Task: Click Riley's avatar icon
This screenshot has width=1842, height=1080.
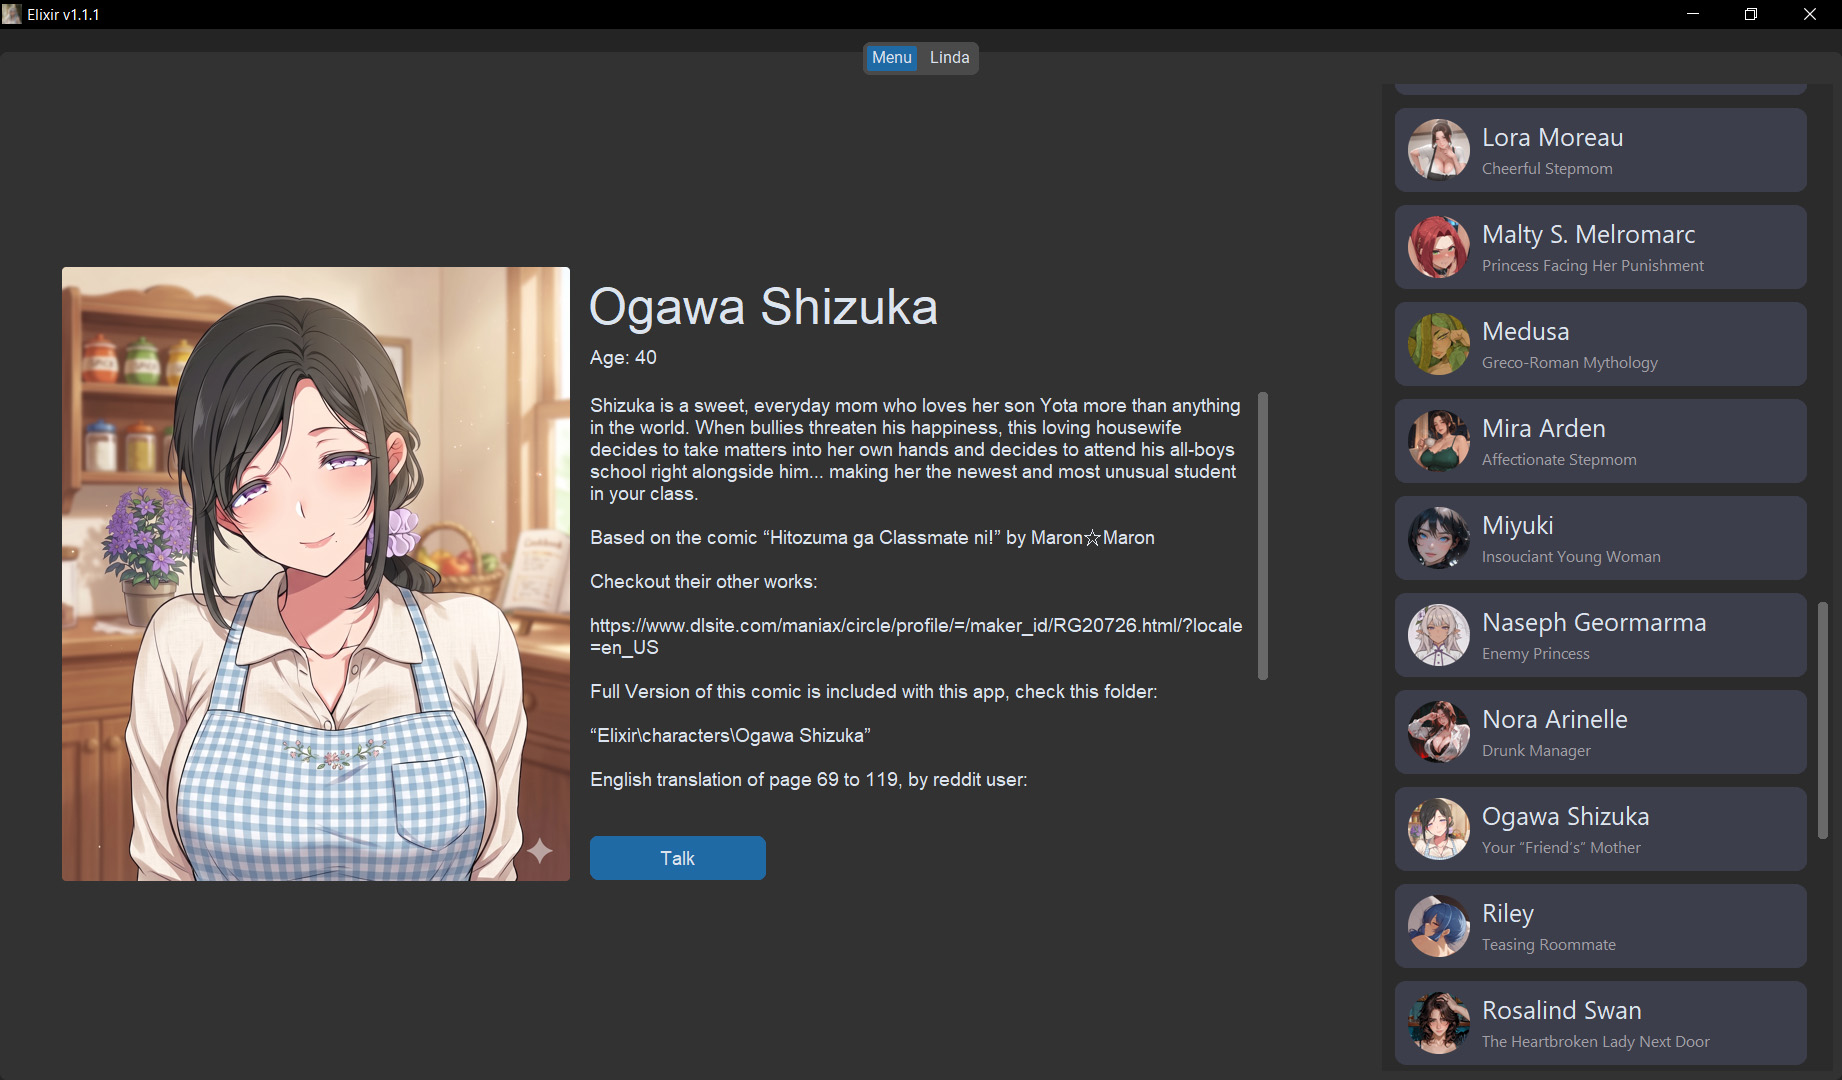Action: [1438, 926]
